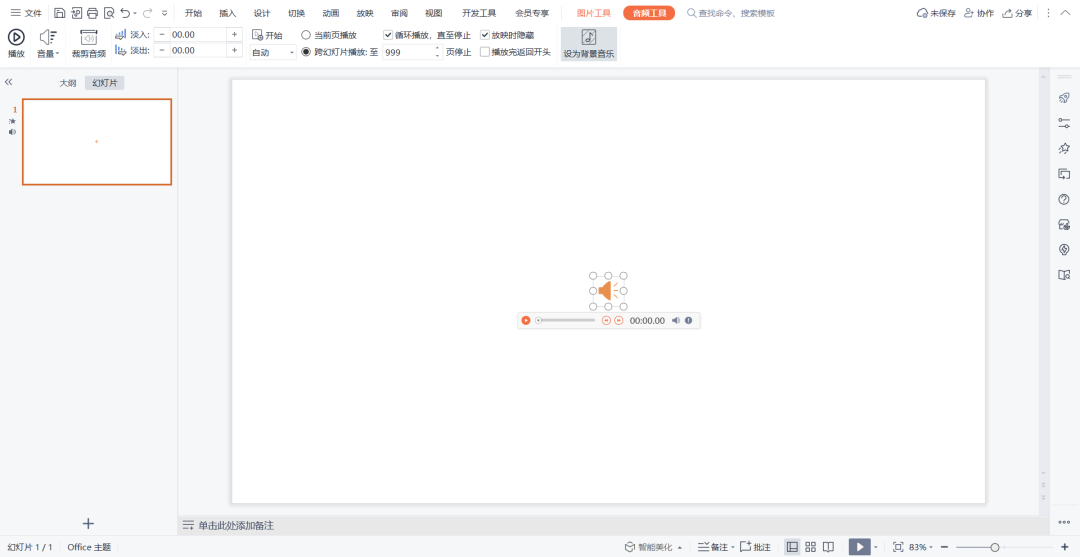Open the star animation icon in sidebar

coord(1064,148)
